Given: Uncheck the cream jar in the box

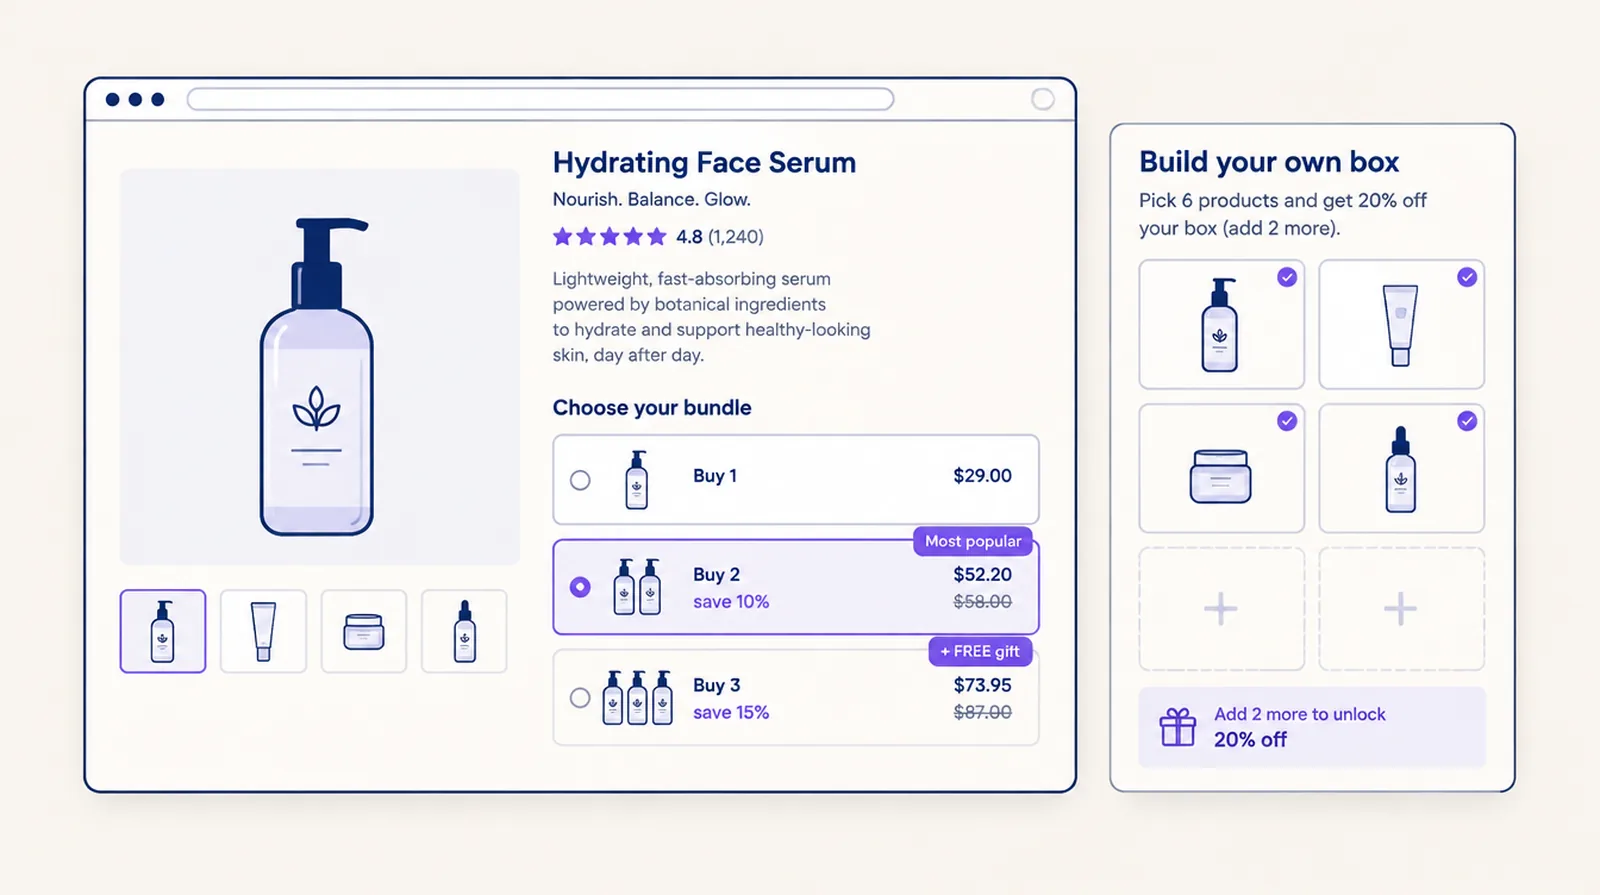Looking at the screenshot, I should [1287, 421].
